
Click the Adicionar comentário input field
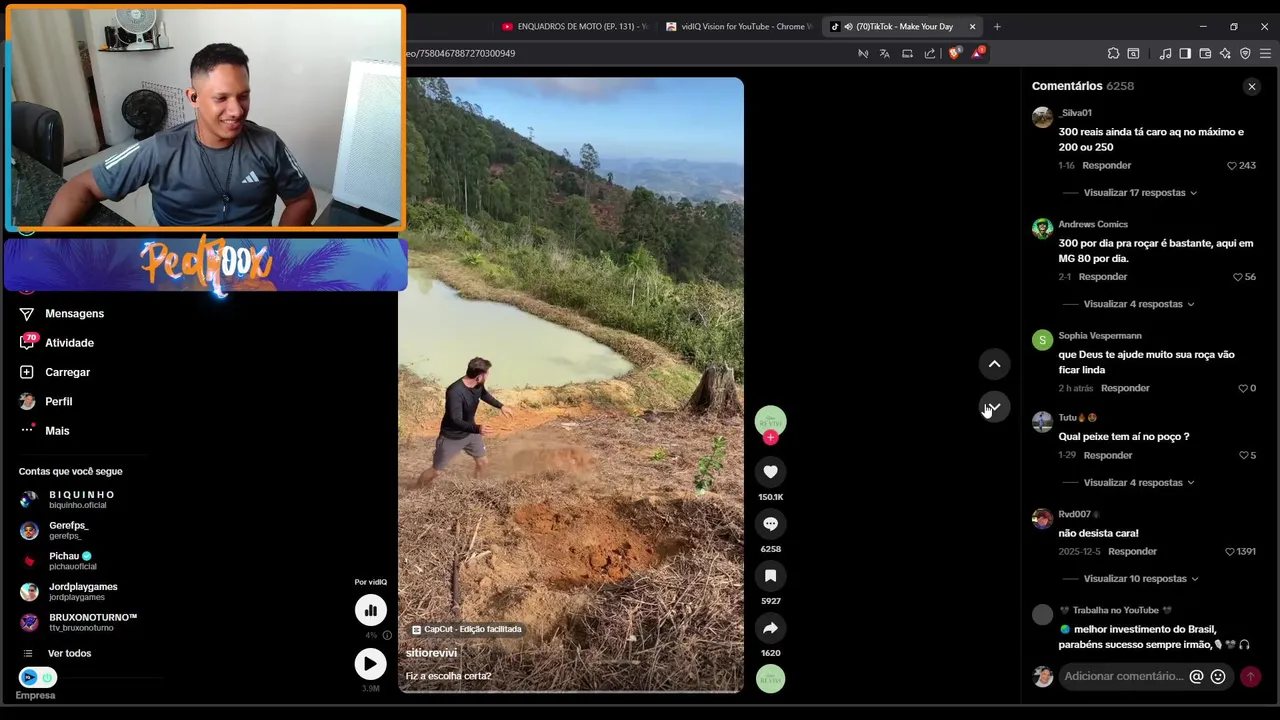pyautogui.click(x=1123, y=677)
